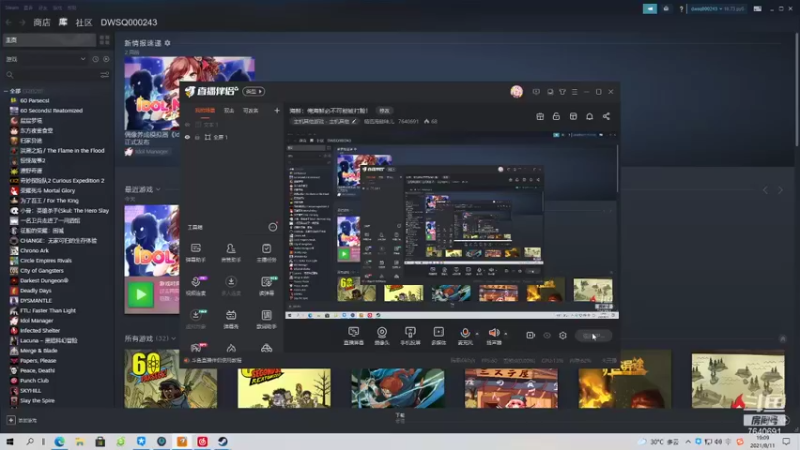Click the green Play button on Idol Manager
This screenshot has height=450, width=800.
coord(140,294)
